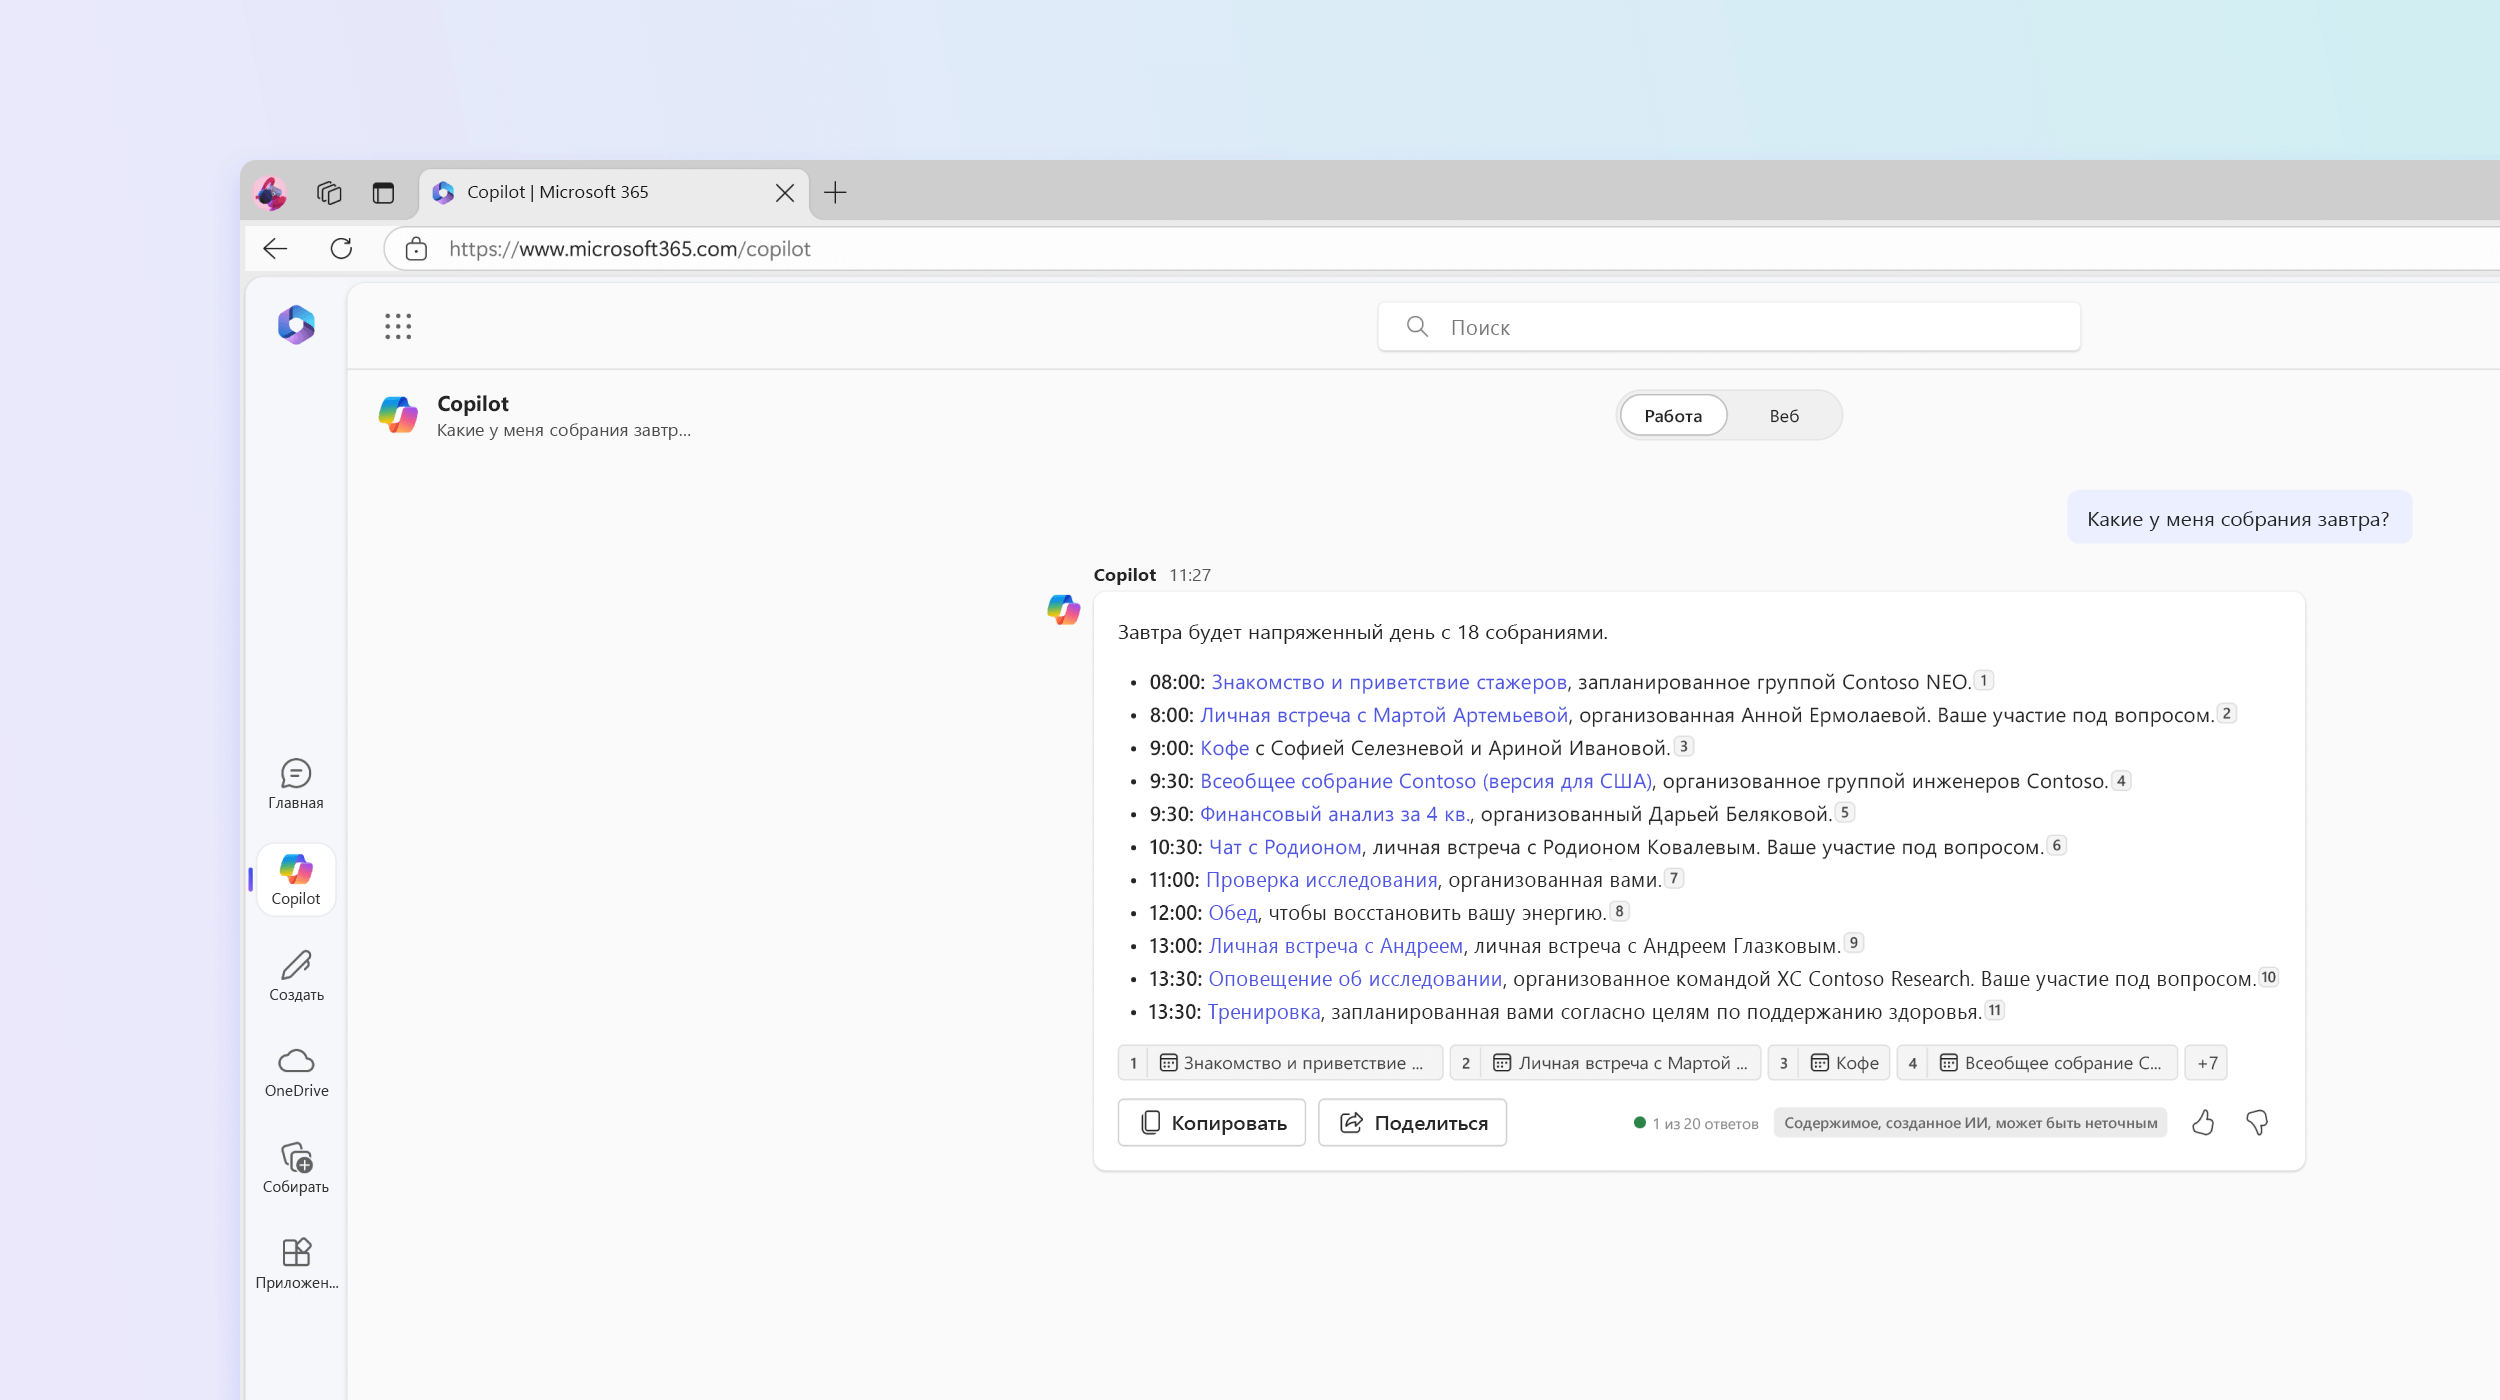Click the Копировать button
The height and width of the screenshot is (1400, 2500).
pos(1212,1123)
